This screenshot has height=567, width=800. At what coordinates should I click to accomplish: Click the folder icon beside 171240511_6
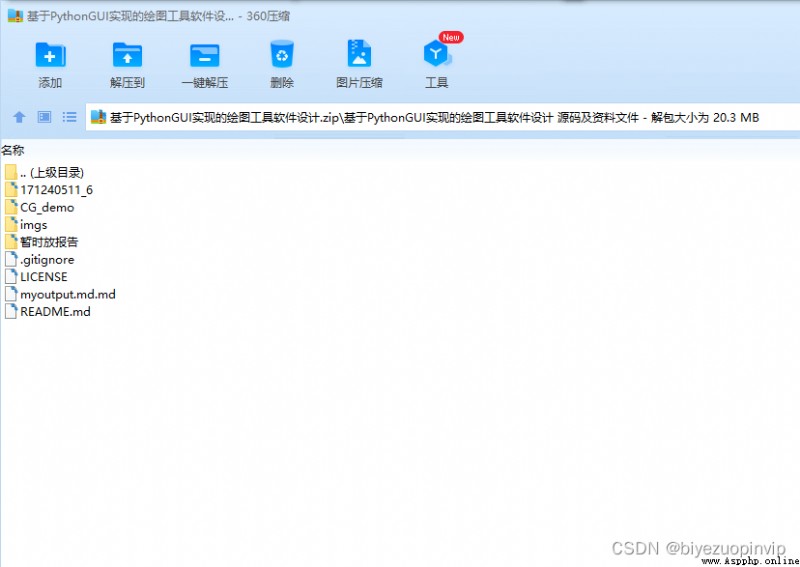coord(11,189)
